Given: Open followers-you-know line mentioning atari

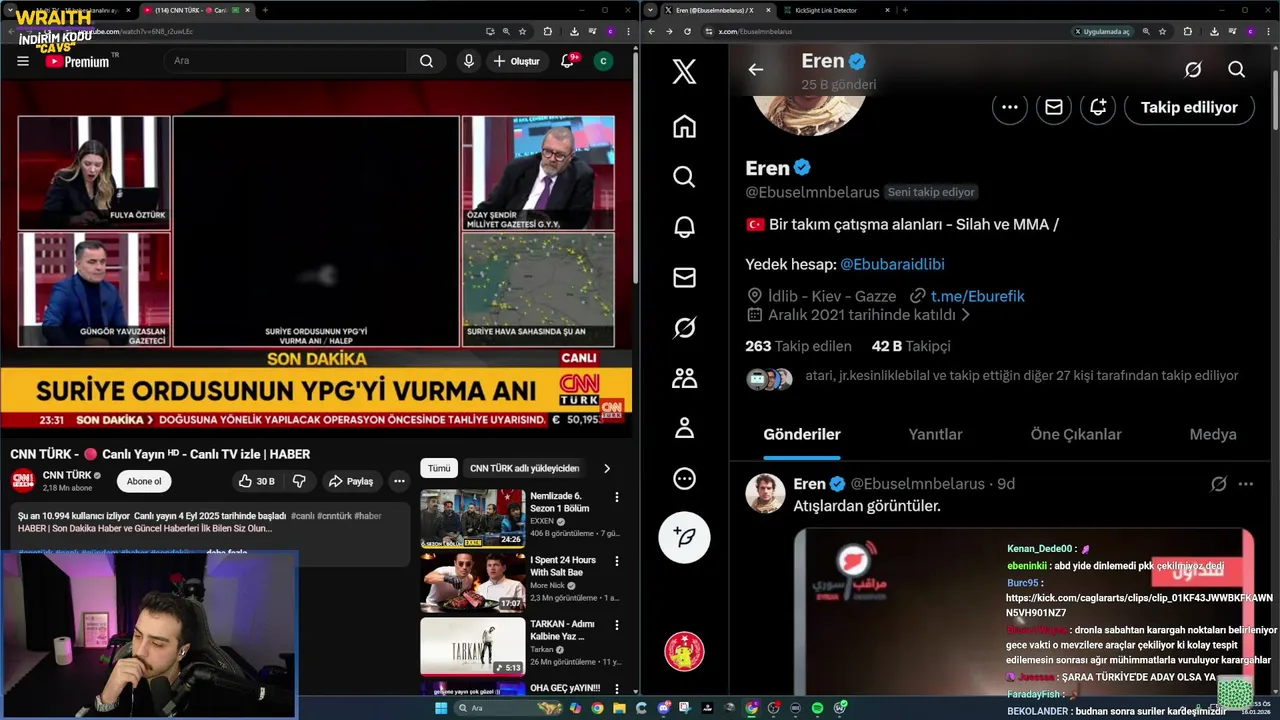Looking at the screenshot, I should pyautogui.click(x=1022, y=376).
